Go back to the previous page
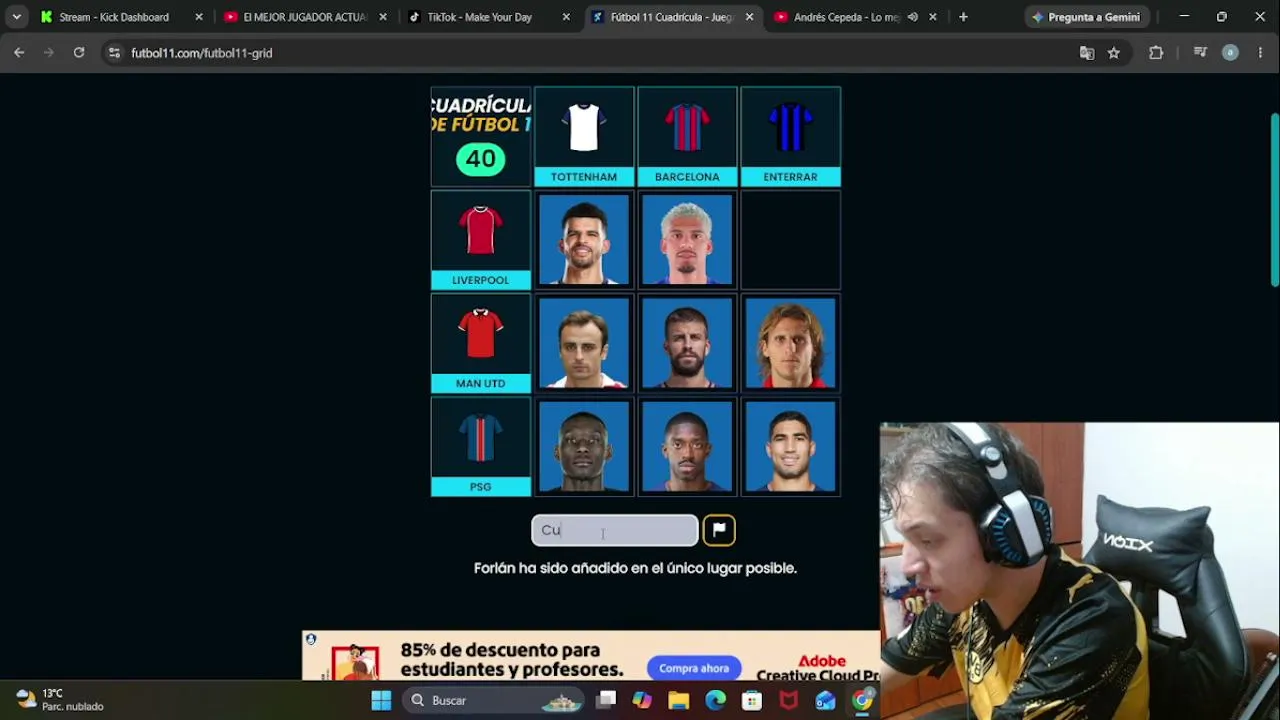The image size is (1280, 720). 19,53
